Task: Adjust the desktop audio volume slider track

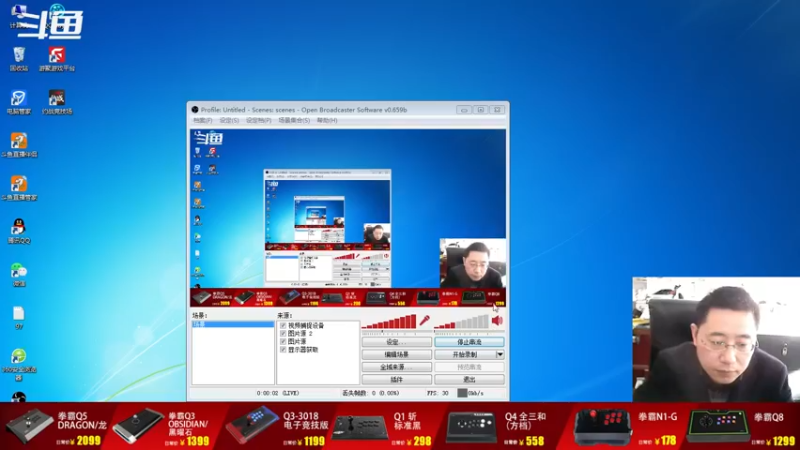Action: click(x=462, y=333)
